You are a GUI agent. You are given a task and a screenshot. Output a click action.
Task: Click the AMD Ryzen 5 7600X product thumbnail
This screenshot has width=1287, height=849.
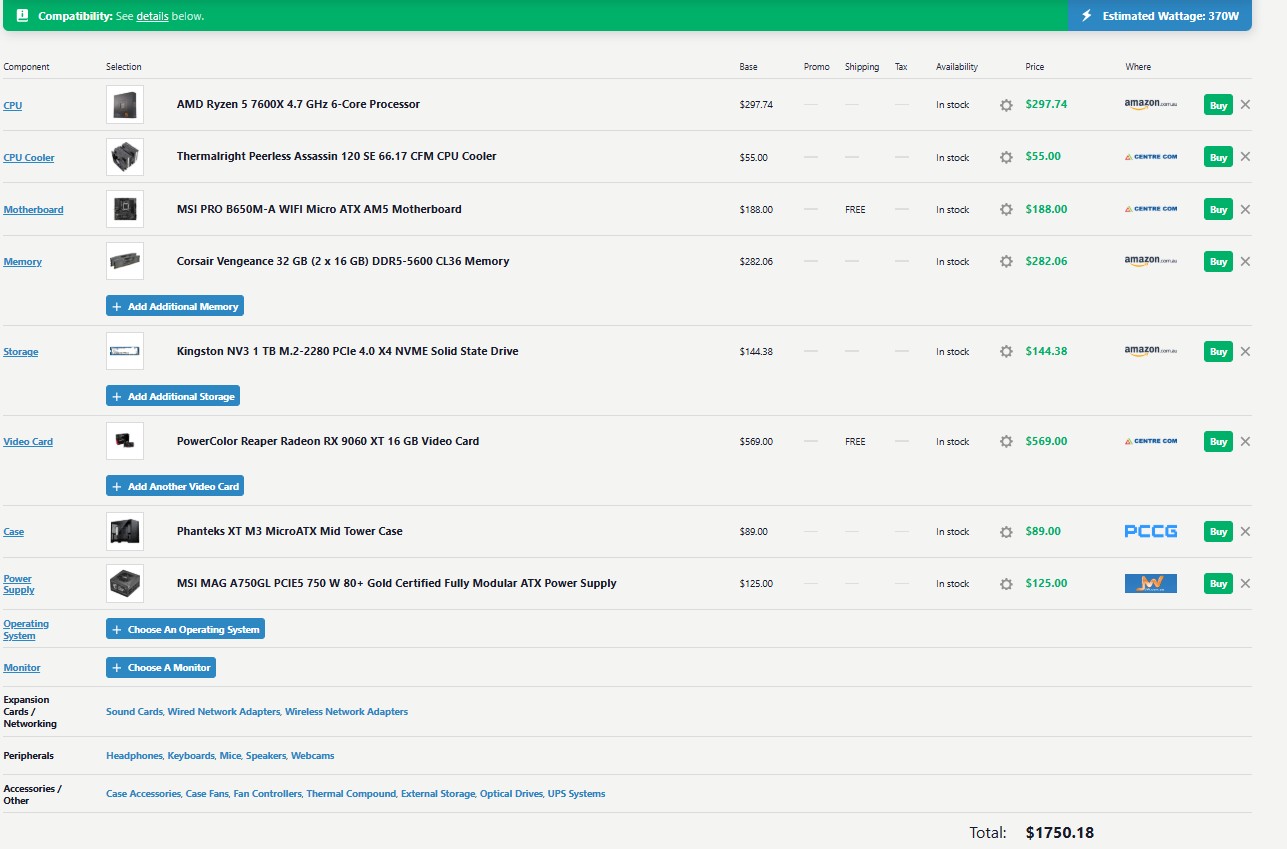point(125,104)
